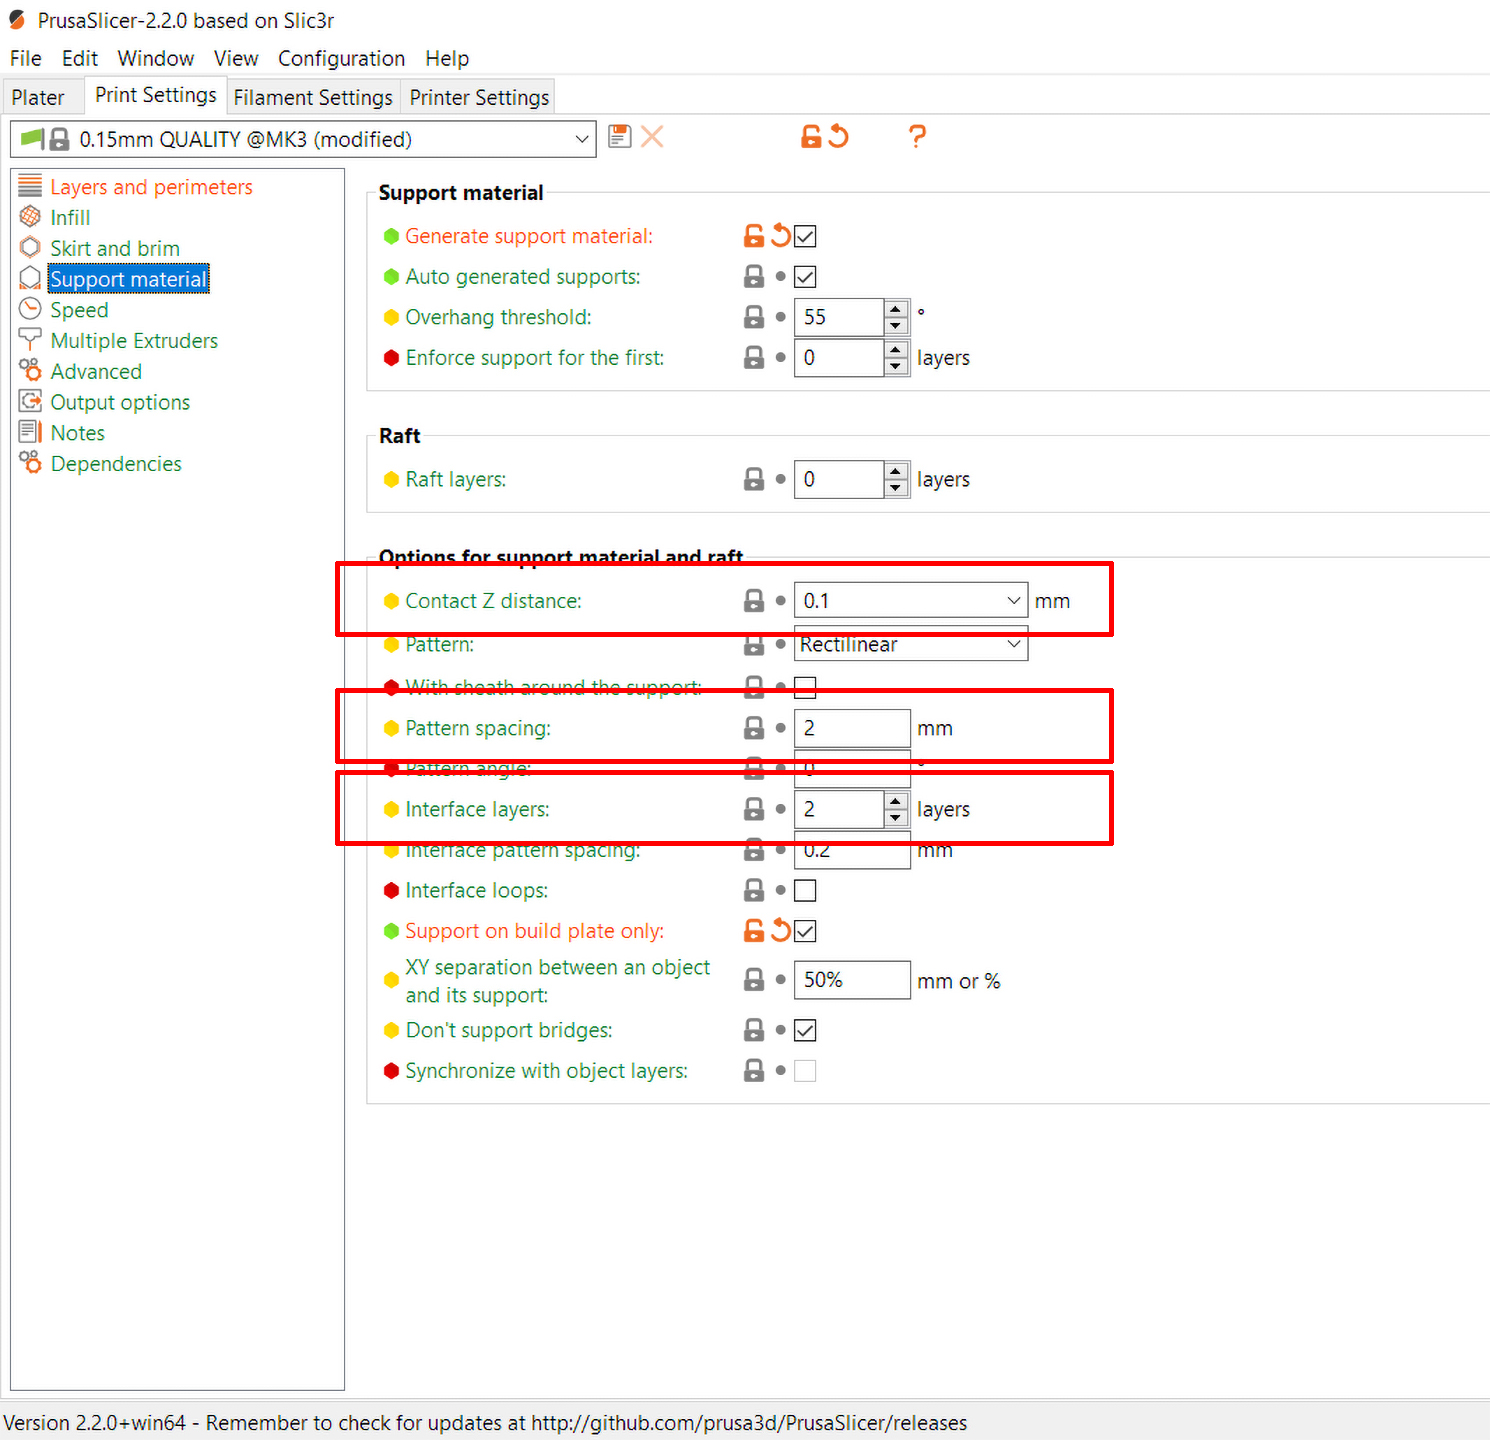Image resolution: width=1490 pixels, height=1440 pixels.
Task: Click the Layers and perimeters icon in sidebar
Action: tap(30, 186)
